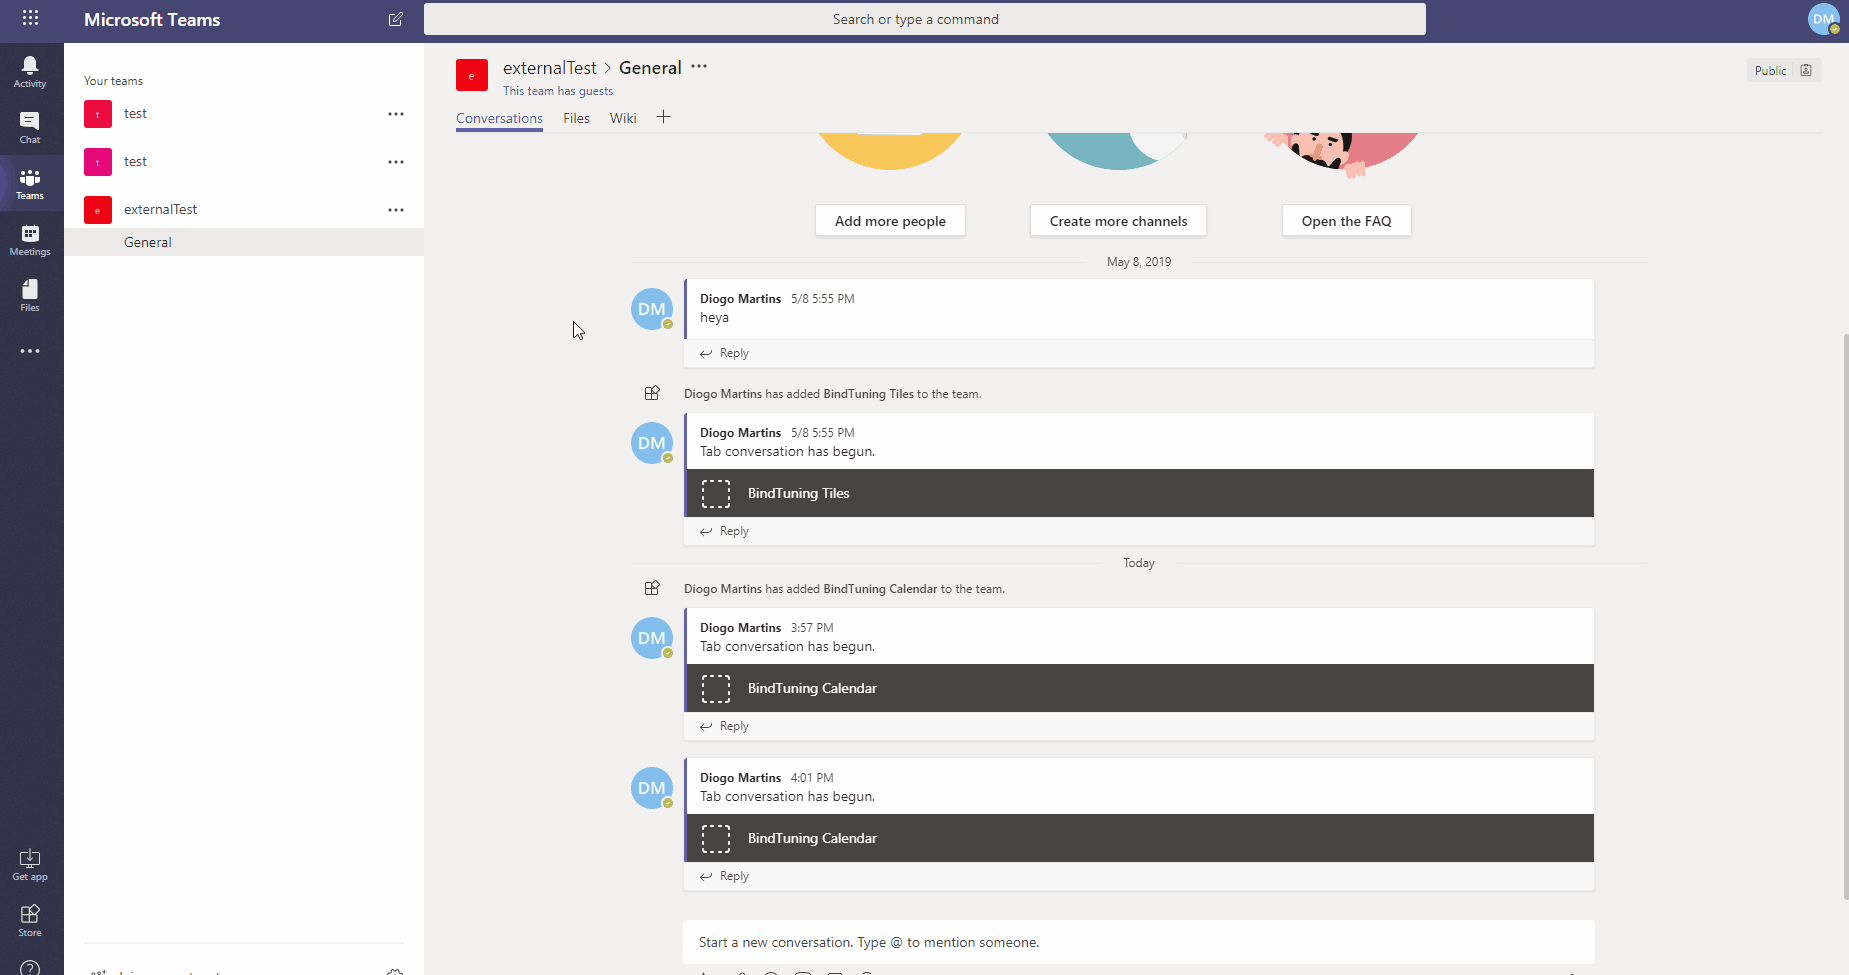Open the BindTuning Tiles tab card
Image resolution: width=1849 pixels, height=975 pixels.
1140,493
